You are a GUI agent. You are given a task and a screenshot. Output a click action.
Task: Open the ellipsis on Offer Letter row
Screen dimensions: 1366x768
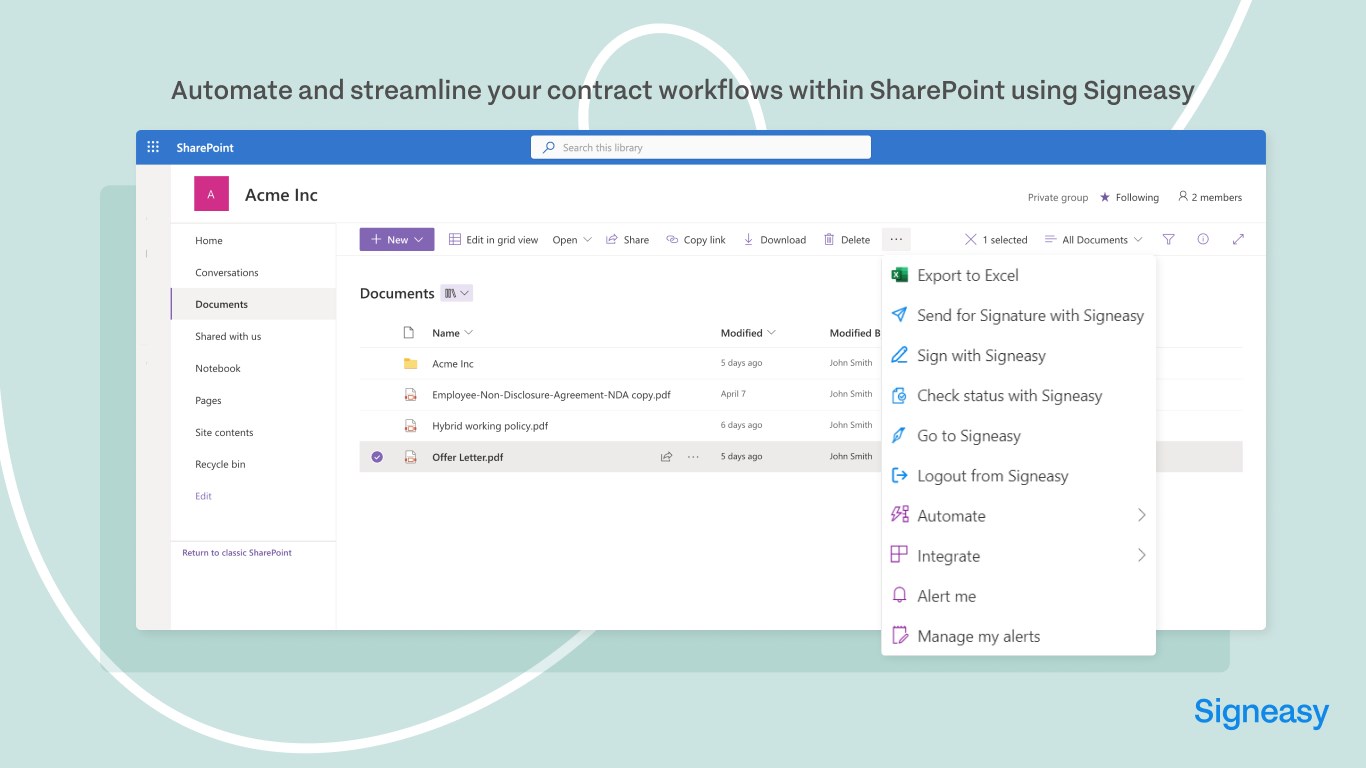[693, 457]
